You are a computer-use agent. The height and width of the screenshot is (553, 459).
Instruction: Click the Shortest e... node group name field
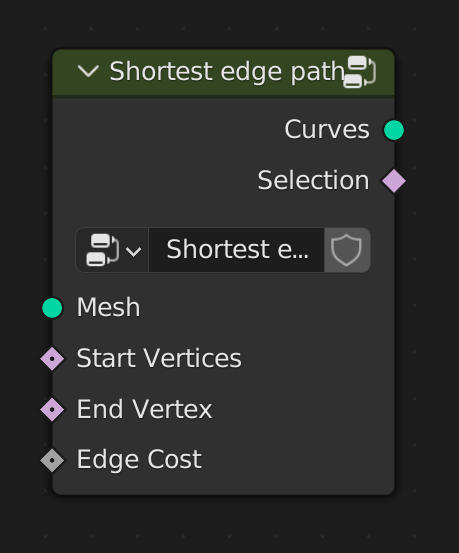236,250
